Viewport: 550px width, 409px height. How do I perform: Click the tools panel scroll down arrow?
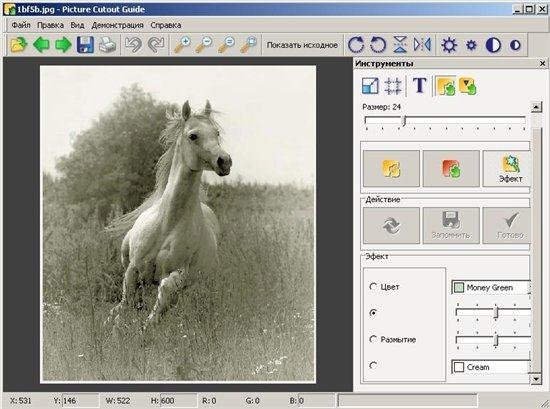(536, 378)
